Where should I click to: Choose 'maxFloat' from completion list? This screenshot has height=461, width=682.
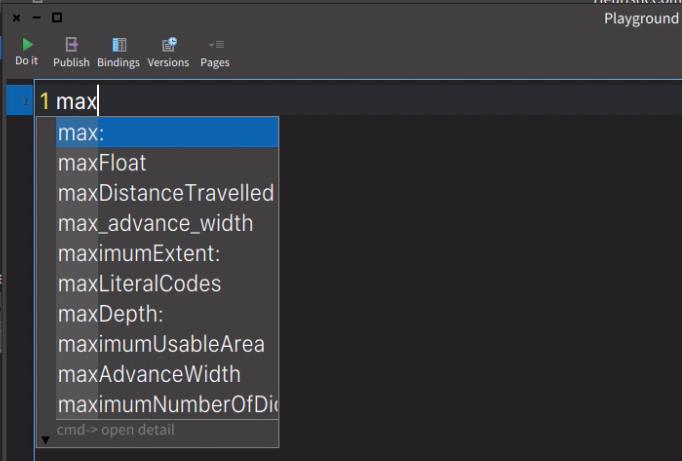coord(167,163)
